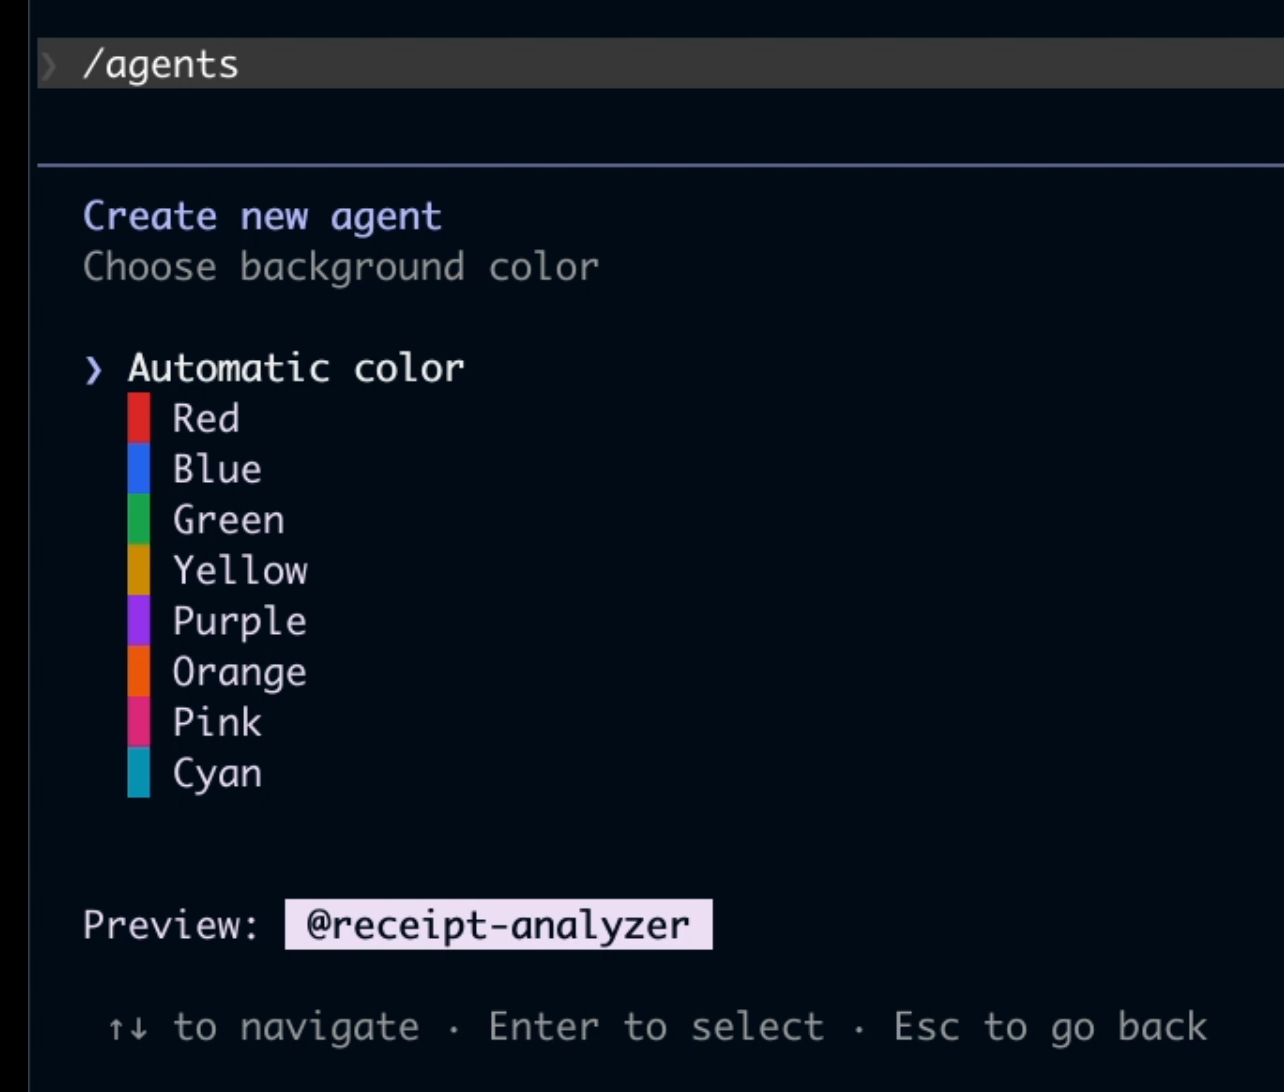Click the green color swatch
Screen dimensions: 1284x1092
pos(139,520)
